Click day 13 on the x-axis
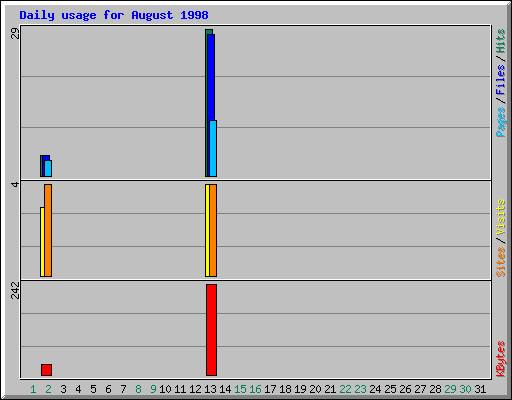Image resolution: width=512 pixels, height=400 pixels. [x=210, y=389]
